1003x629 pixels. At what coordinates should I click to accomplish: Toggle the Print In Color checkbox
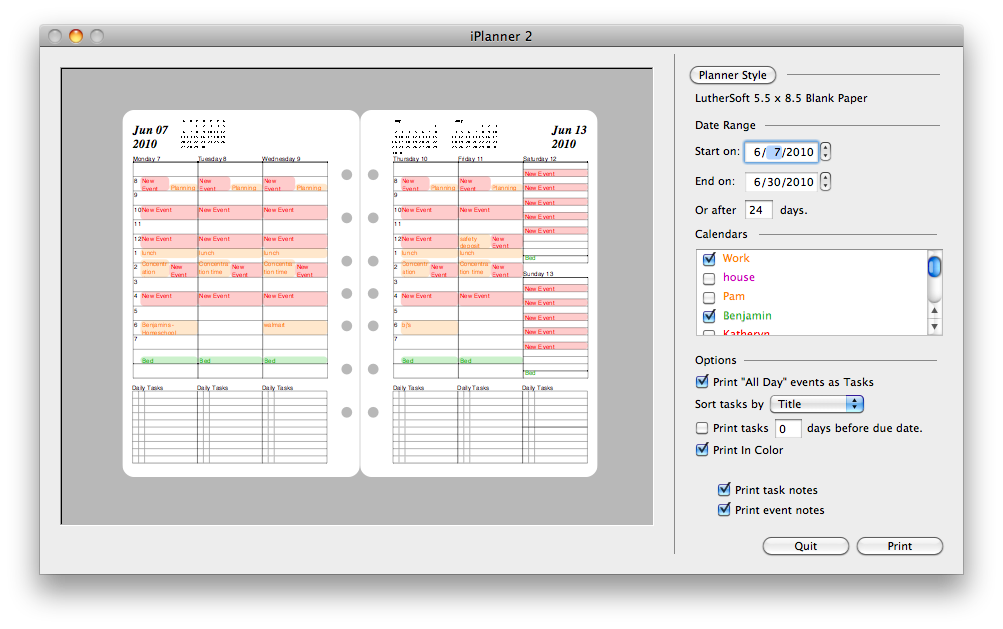tap(702, 450)
